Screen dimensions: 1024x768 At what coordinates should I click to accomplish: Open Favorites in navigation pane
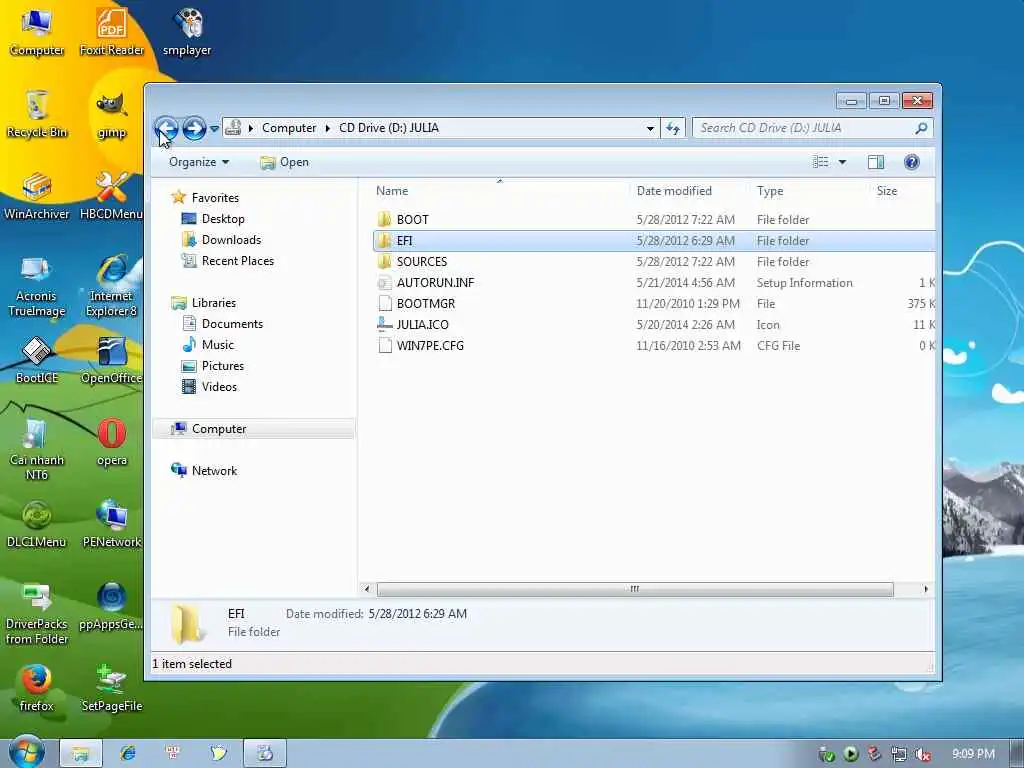[x=215, y=197]
